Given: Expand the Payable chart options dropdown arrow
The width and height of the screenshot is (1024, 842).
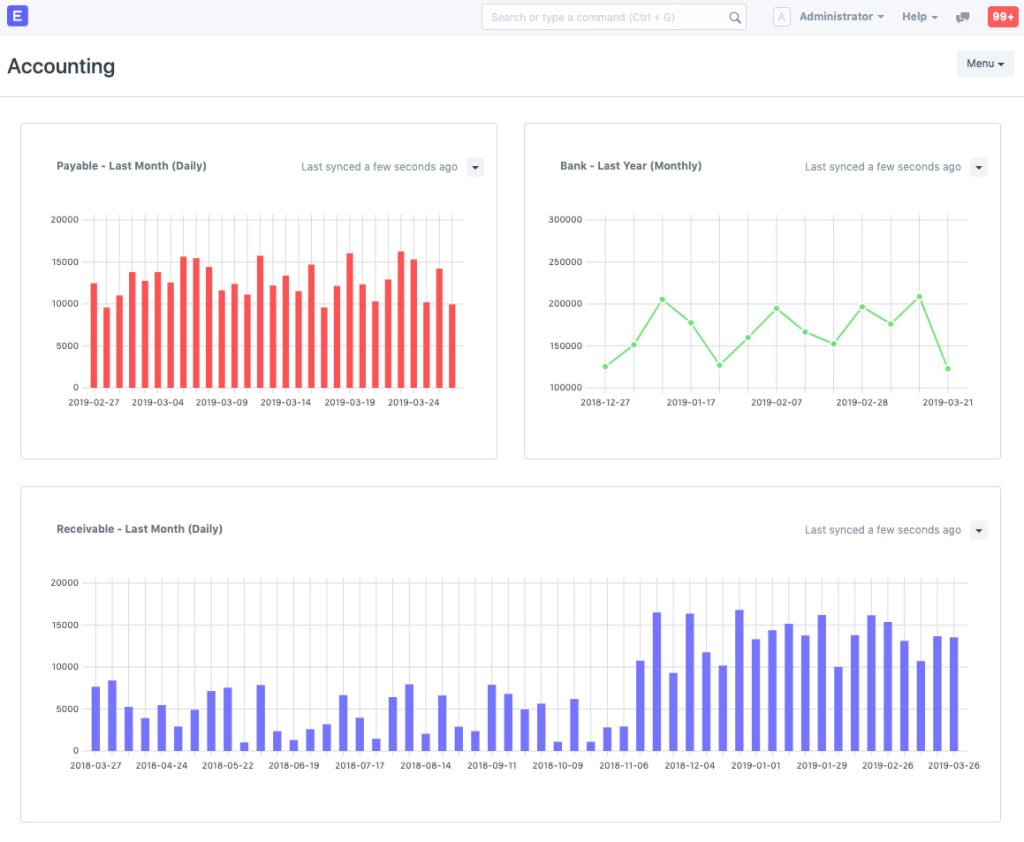Looking at the screenshot, I should click(475, 167).
